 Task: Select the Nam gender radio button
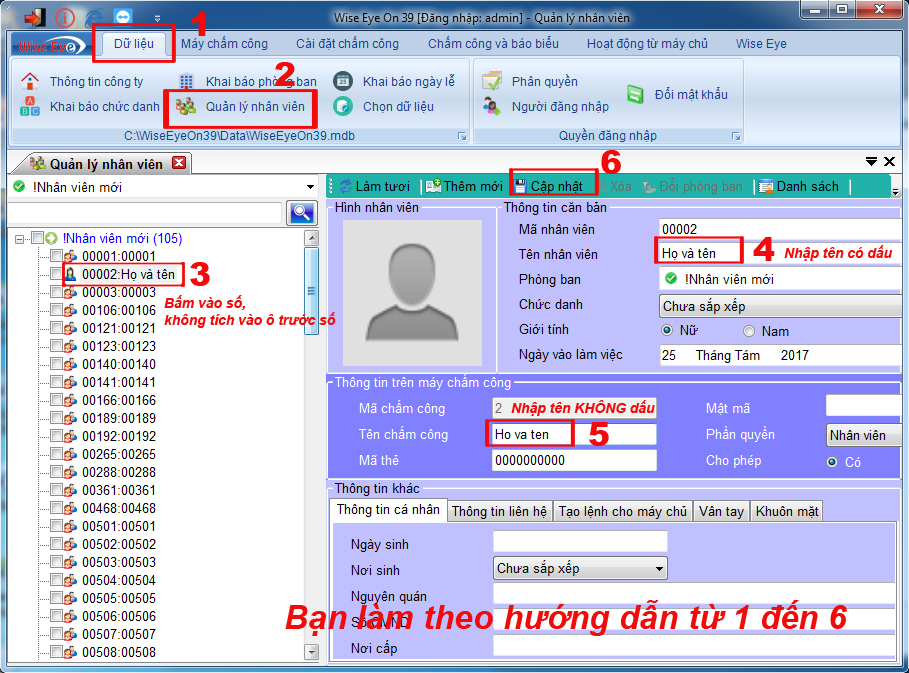click(749, 331)
